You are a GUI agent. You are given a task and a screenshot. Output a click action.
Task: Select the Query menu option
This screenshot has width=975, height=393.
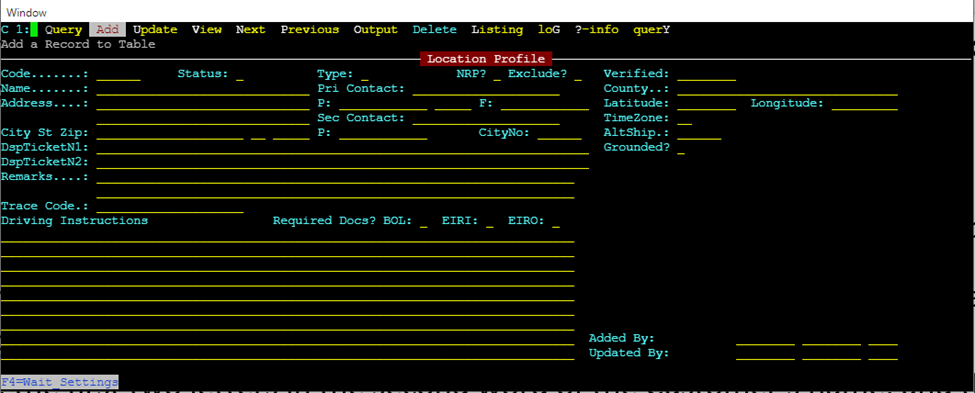(63, 30)
